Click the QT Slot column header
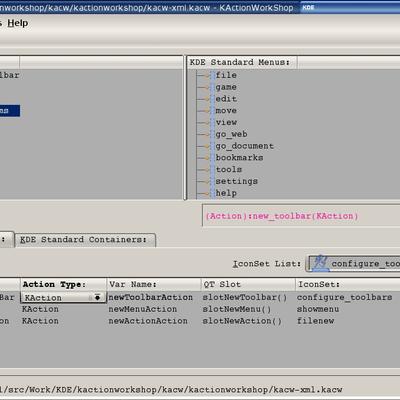Image resolution: width=400 pixels, height=400 pixels. click(x=248, y=285)
